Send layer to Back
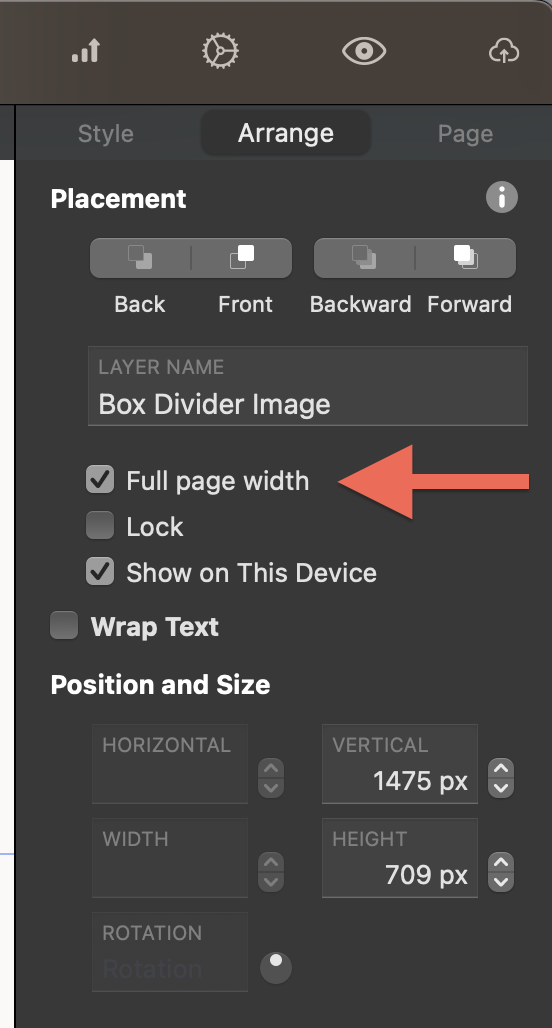552x1028 pixels. pos(140,258)
